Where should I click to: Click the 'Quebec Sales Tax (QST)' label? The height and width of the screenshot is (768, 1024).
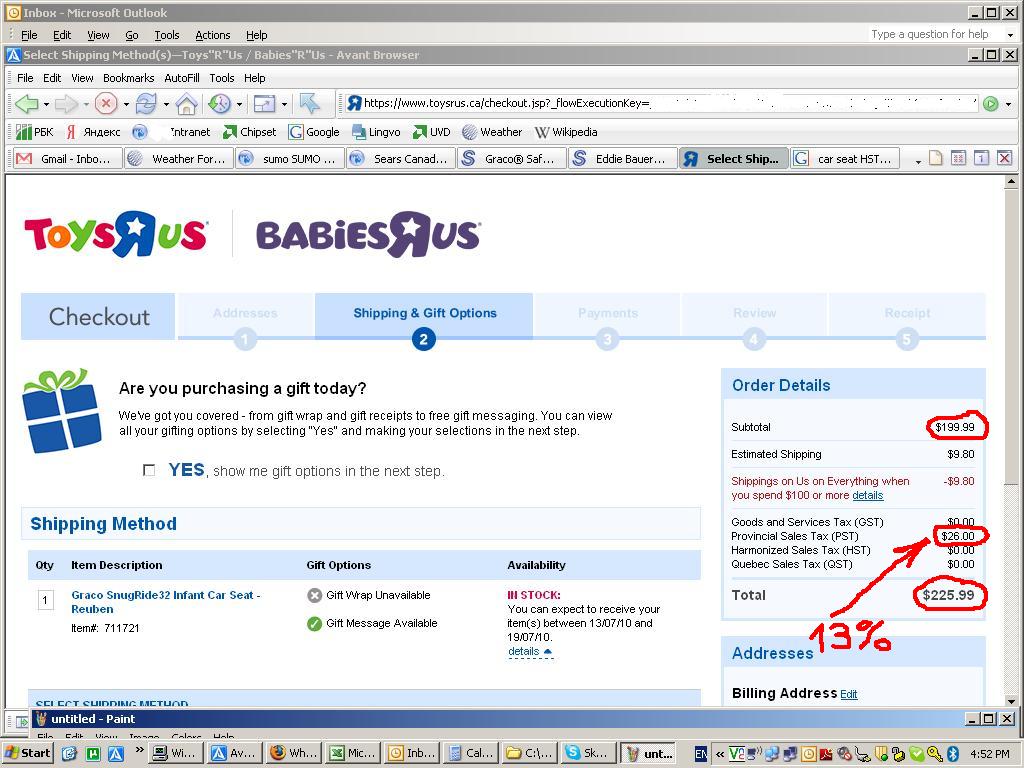click(x=792, y=564)
